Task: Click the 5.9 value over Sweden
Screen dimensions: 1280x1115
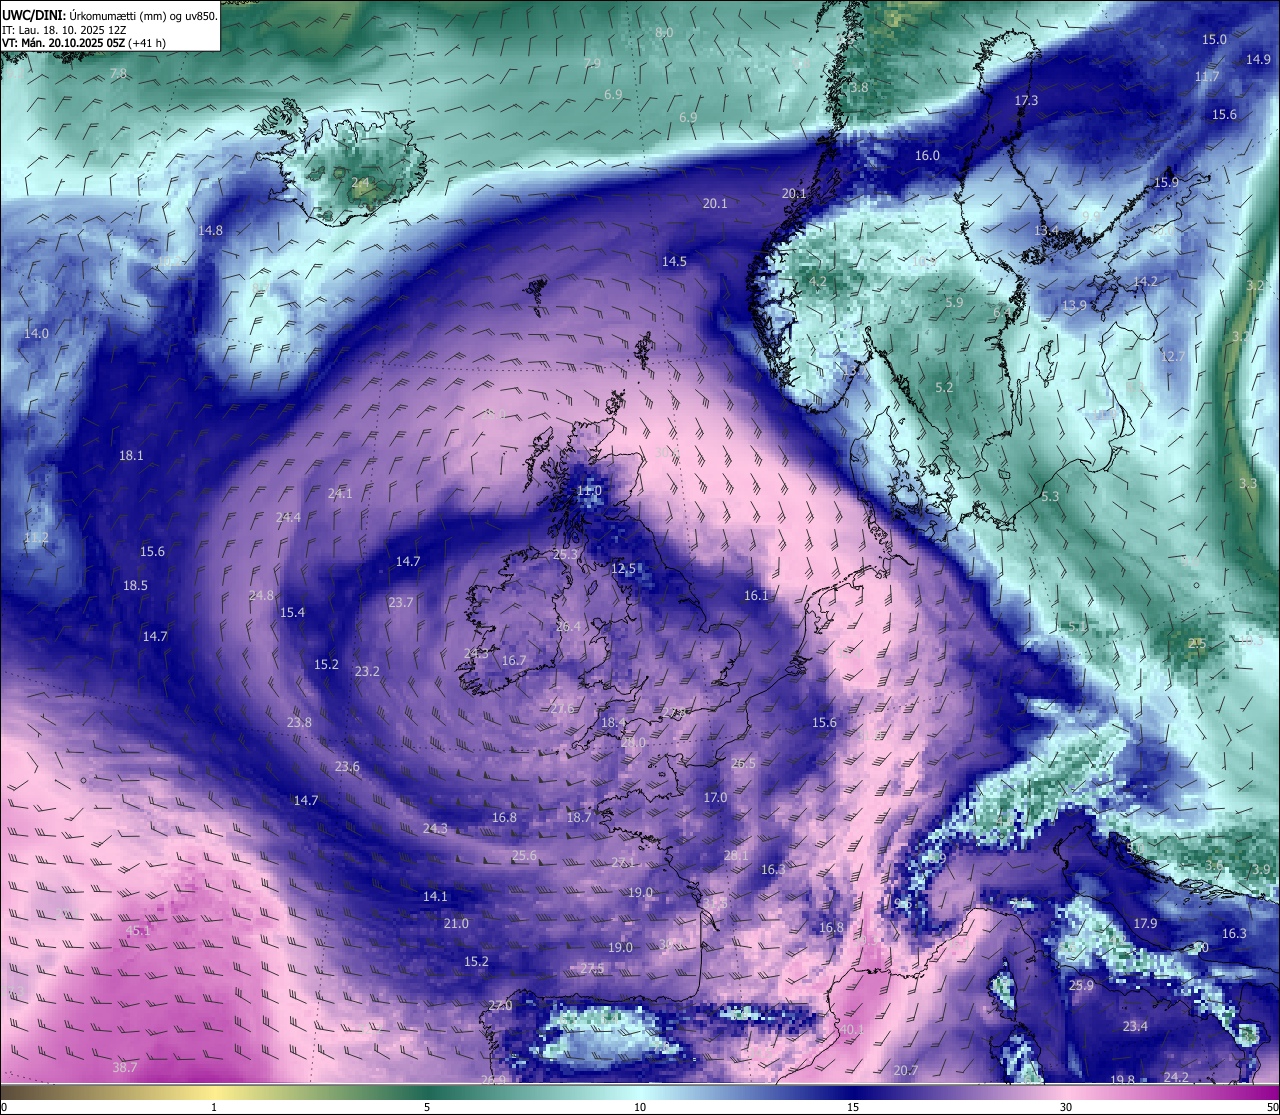Action: (954, 303)
